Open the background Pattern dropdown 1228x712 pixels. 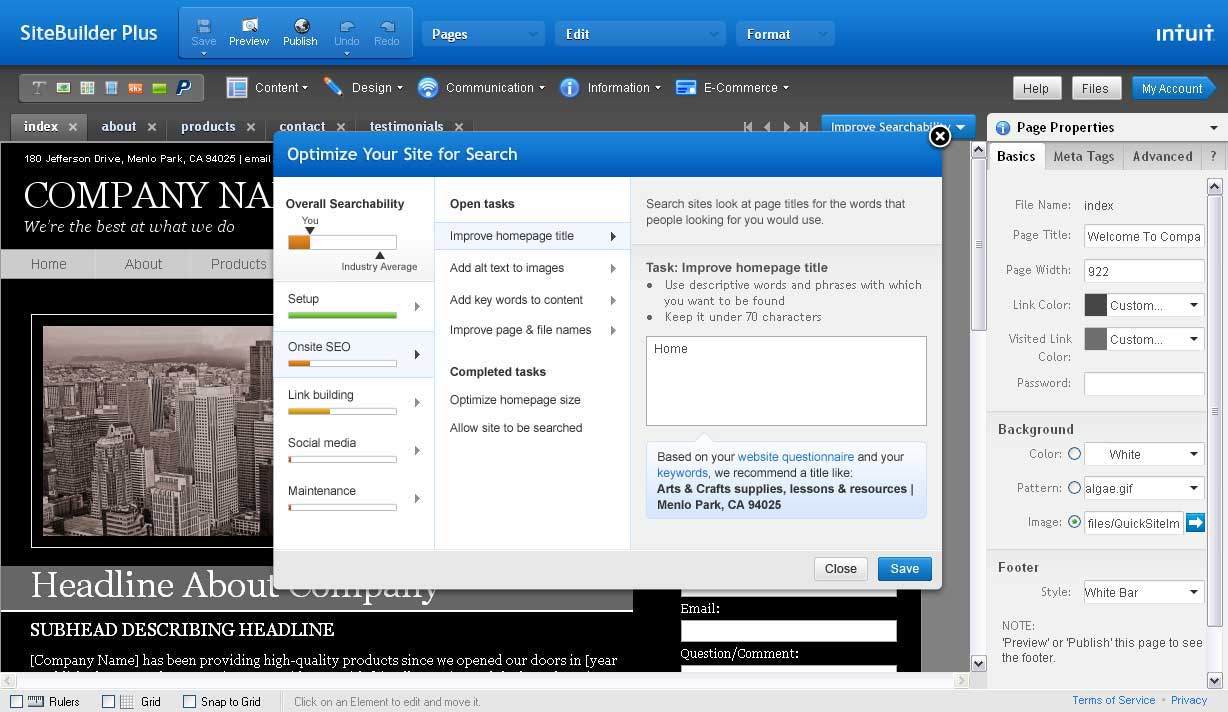pyautogui.click(x=1144, y=488)
